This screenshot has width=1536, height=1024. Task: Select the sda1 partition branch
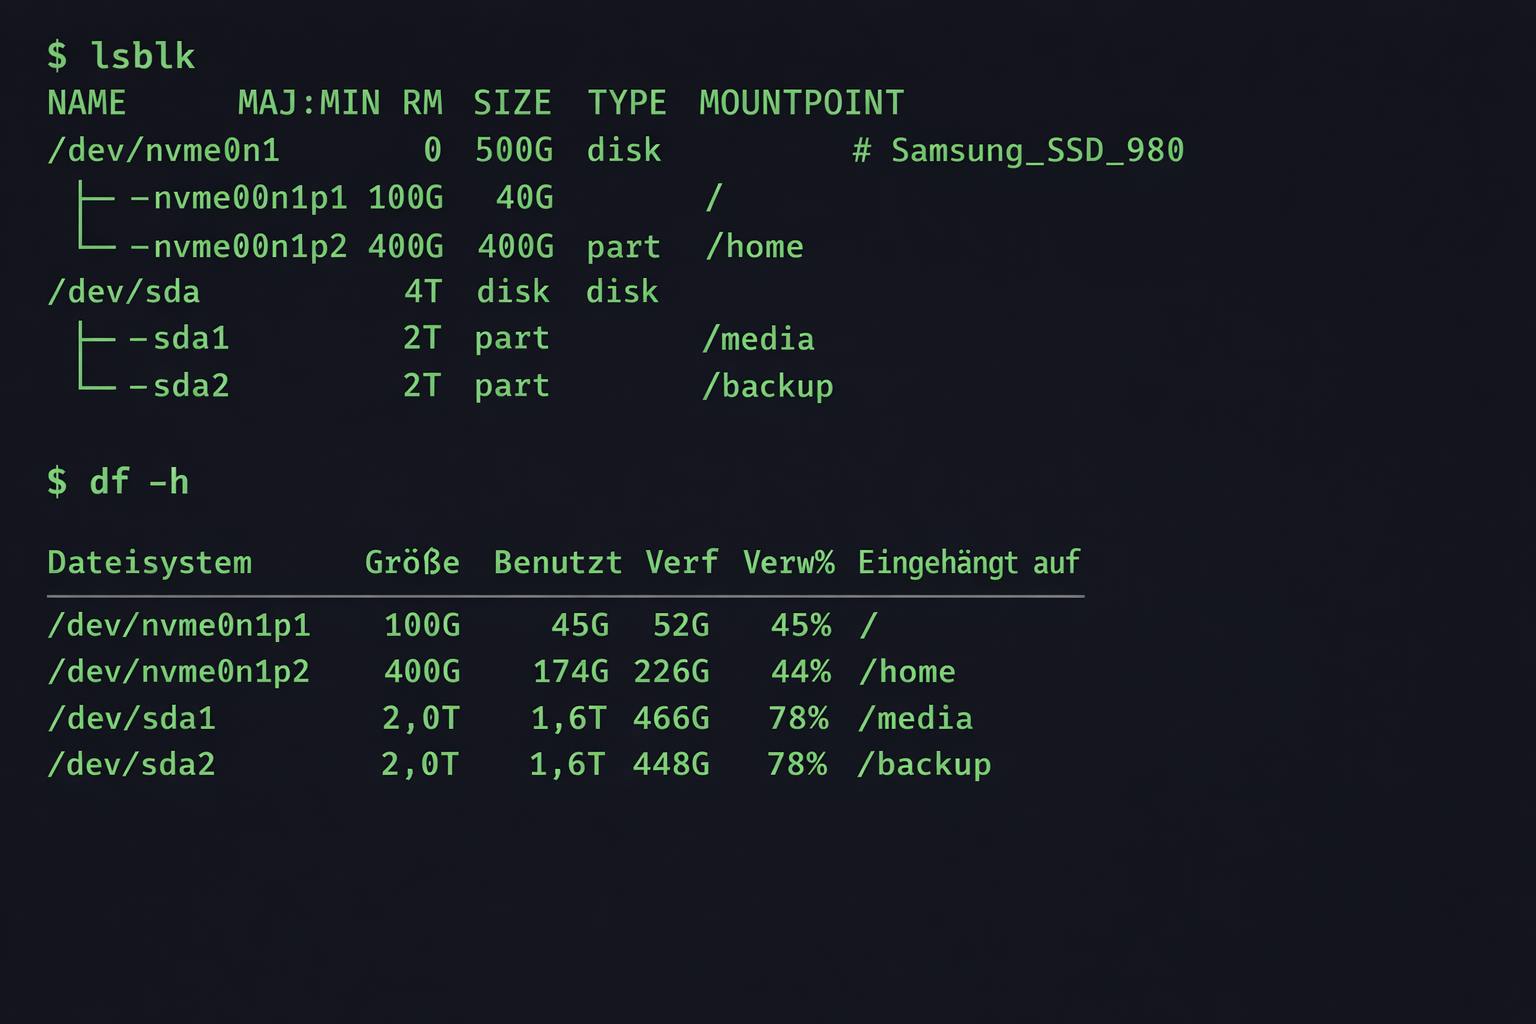[x=190, y=338]
